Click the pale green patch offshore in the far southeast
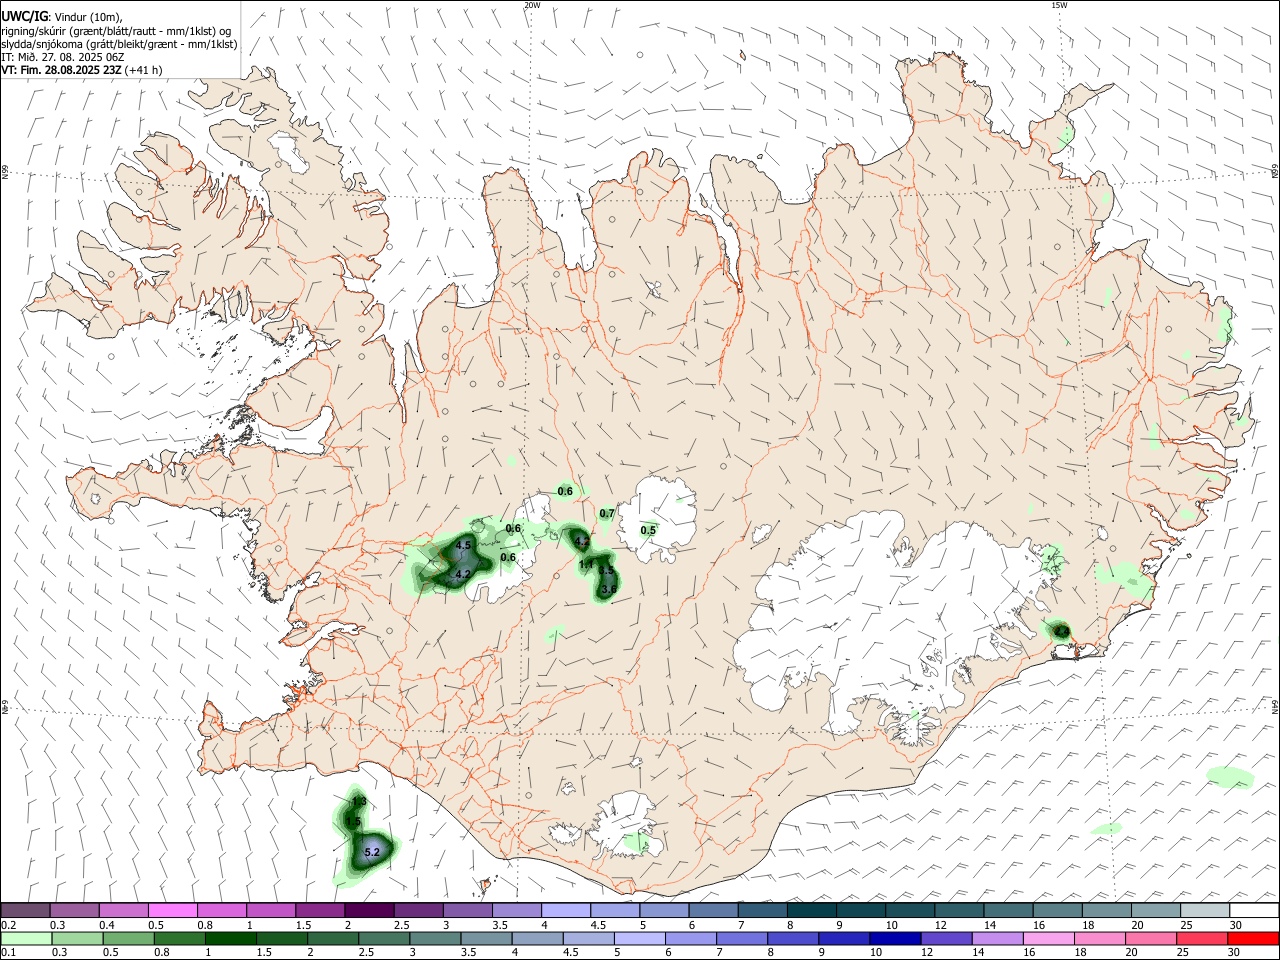Viewport: 1280px width, 960px height. 1230,776
